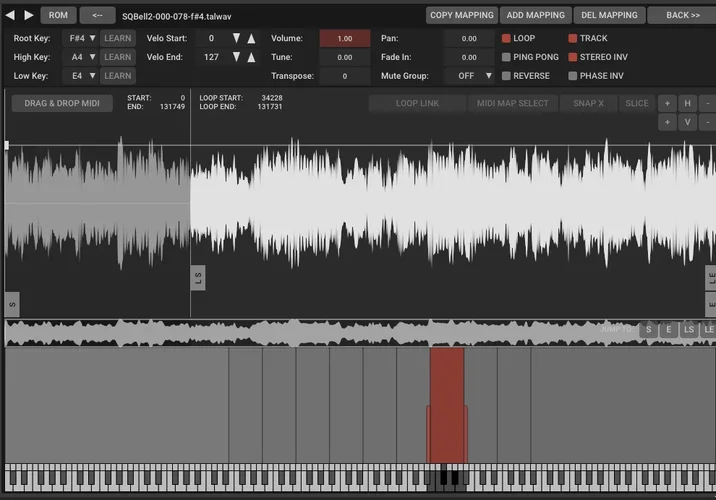Click the COPY MAPPING button

(462, 15)
